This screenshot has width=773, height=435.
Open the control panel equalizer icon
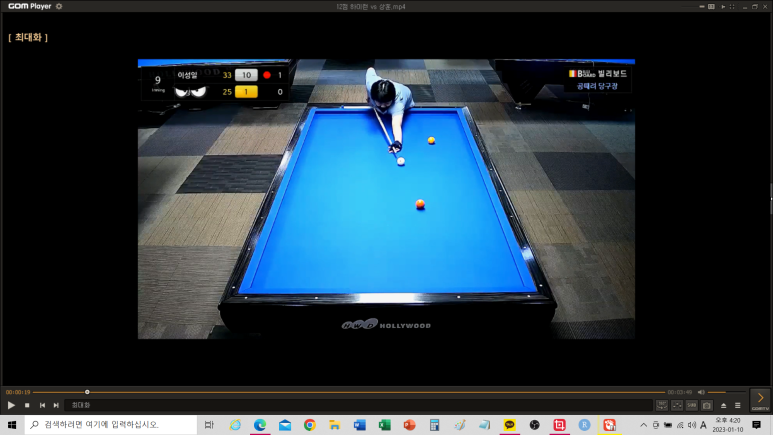677,405
